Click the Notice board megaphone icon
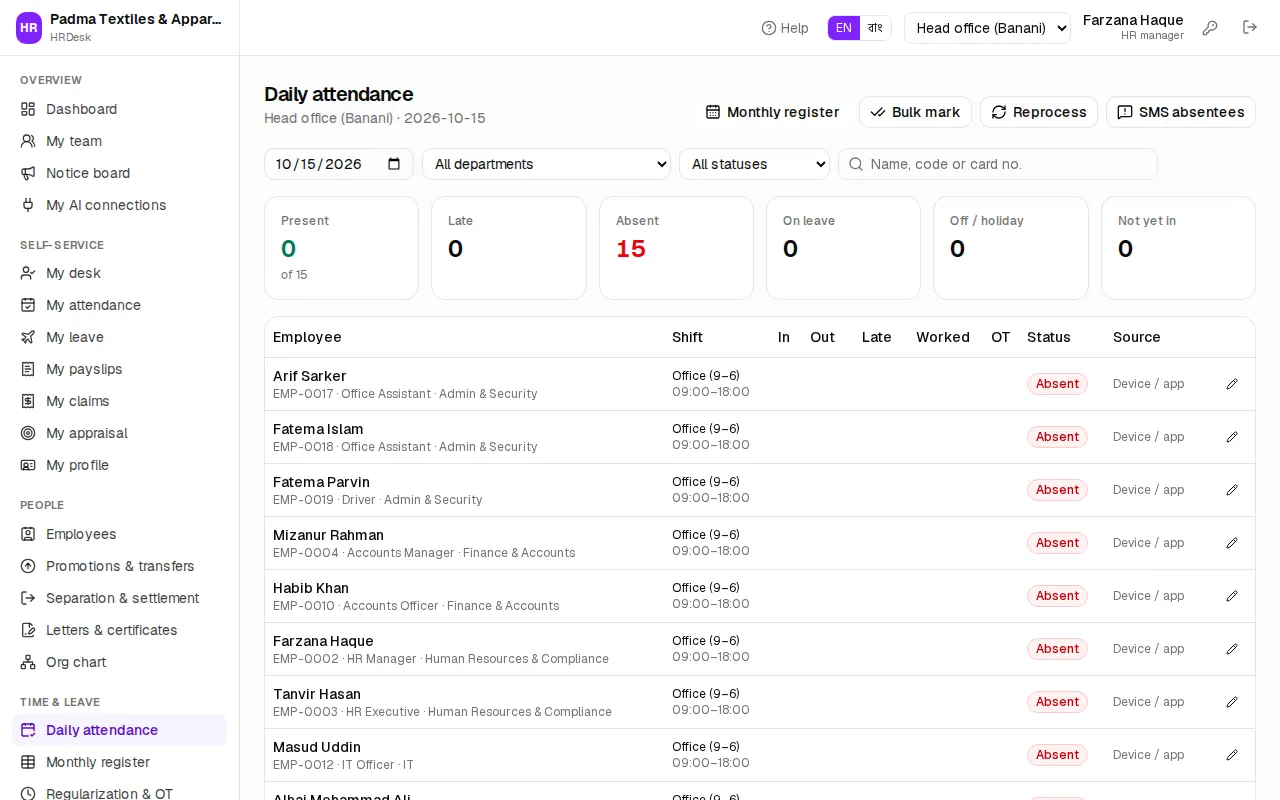Image resolution: width=1280 pixels, height=800 pixels. click(28, 173)
